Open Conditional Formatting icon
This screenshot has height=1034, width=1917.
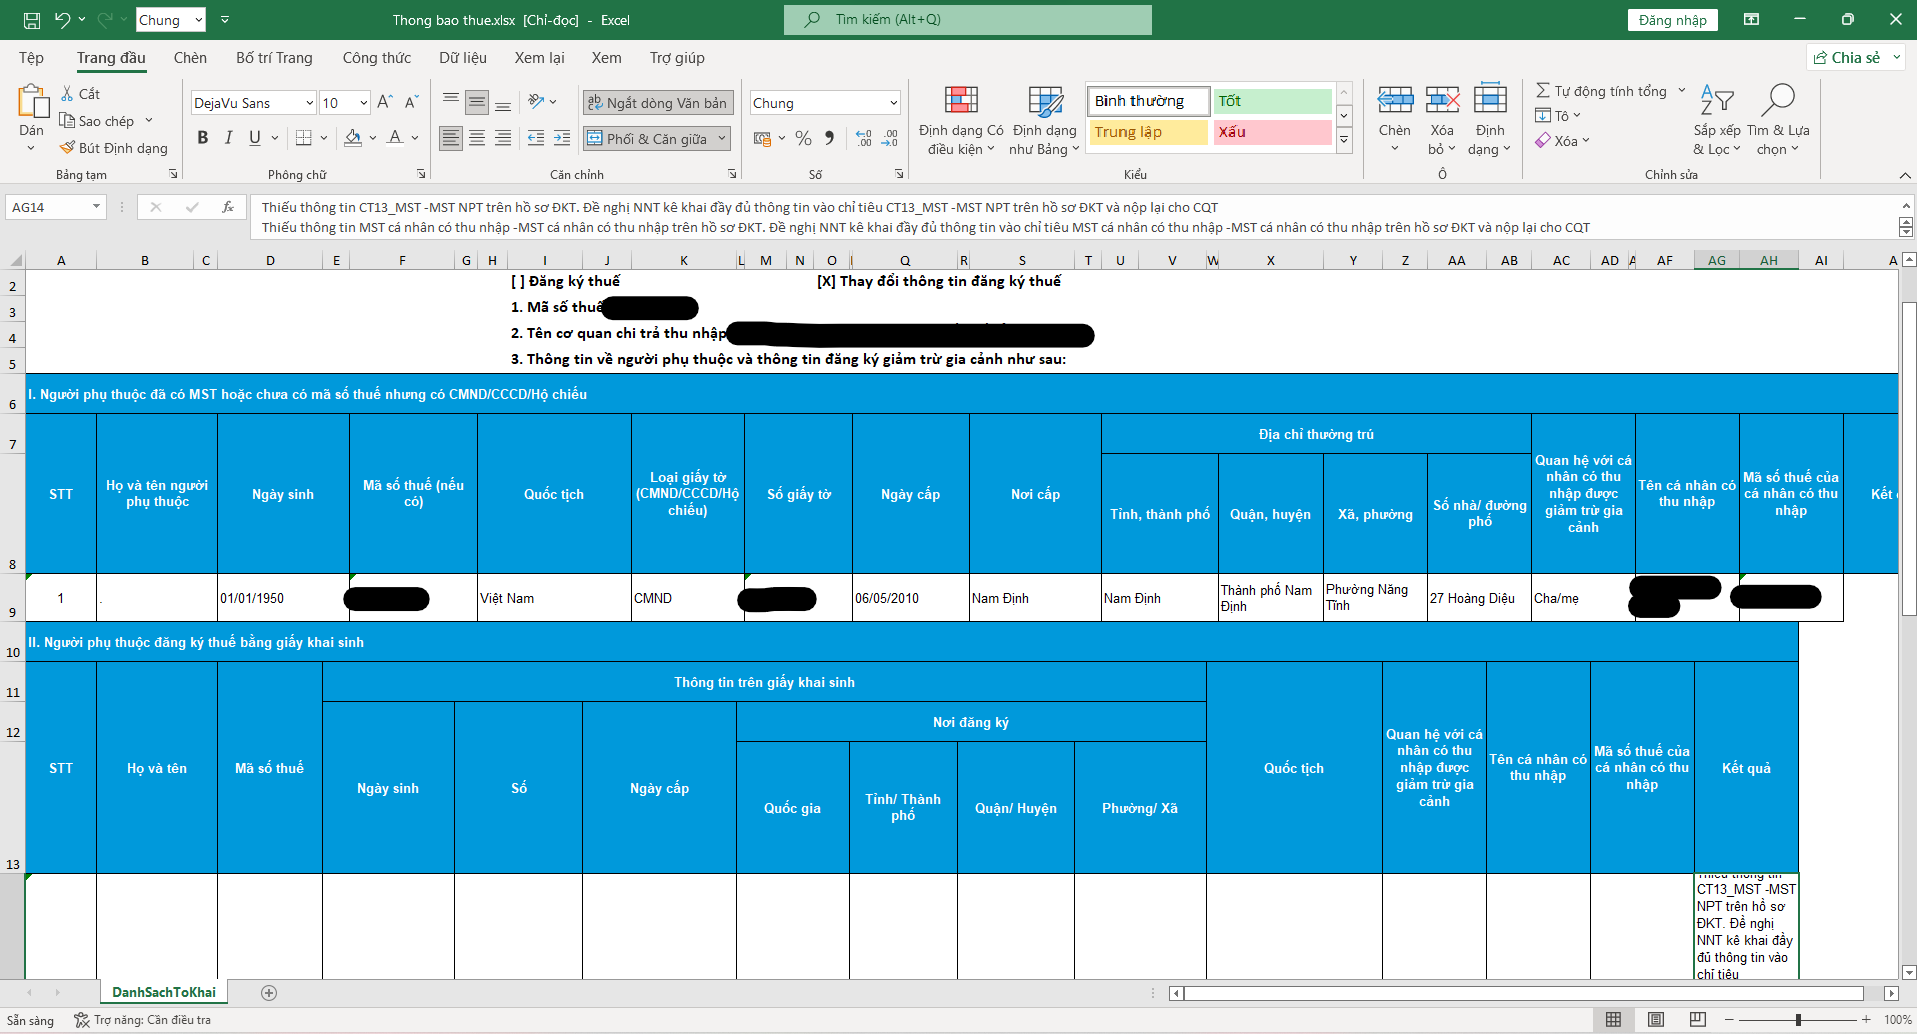[960, 102]
